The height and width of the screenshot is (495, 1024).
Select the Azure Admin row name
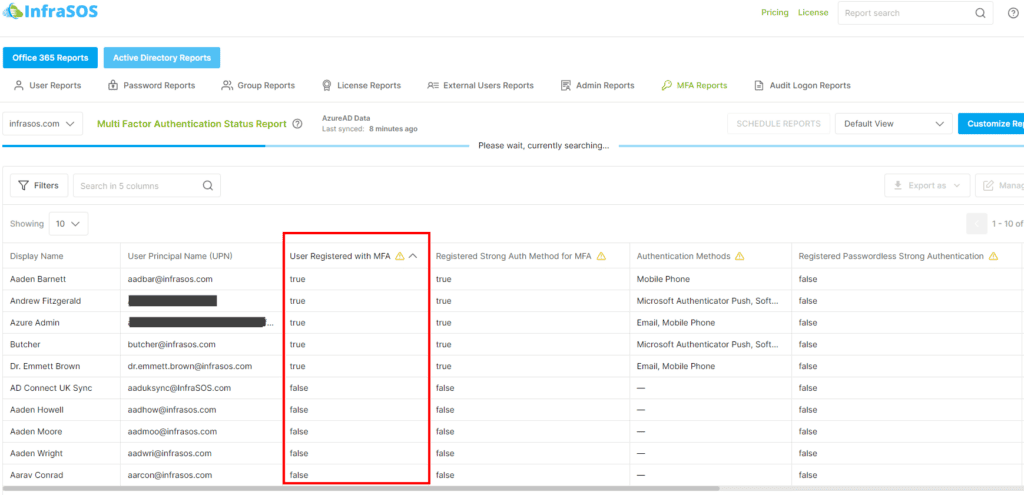point(34,323)
